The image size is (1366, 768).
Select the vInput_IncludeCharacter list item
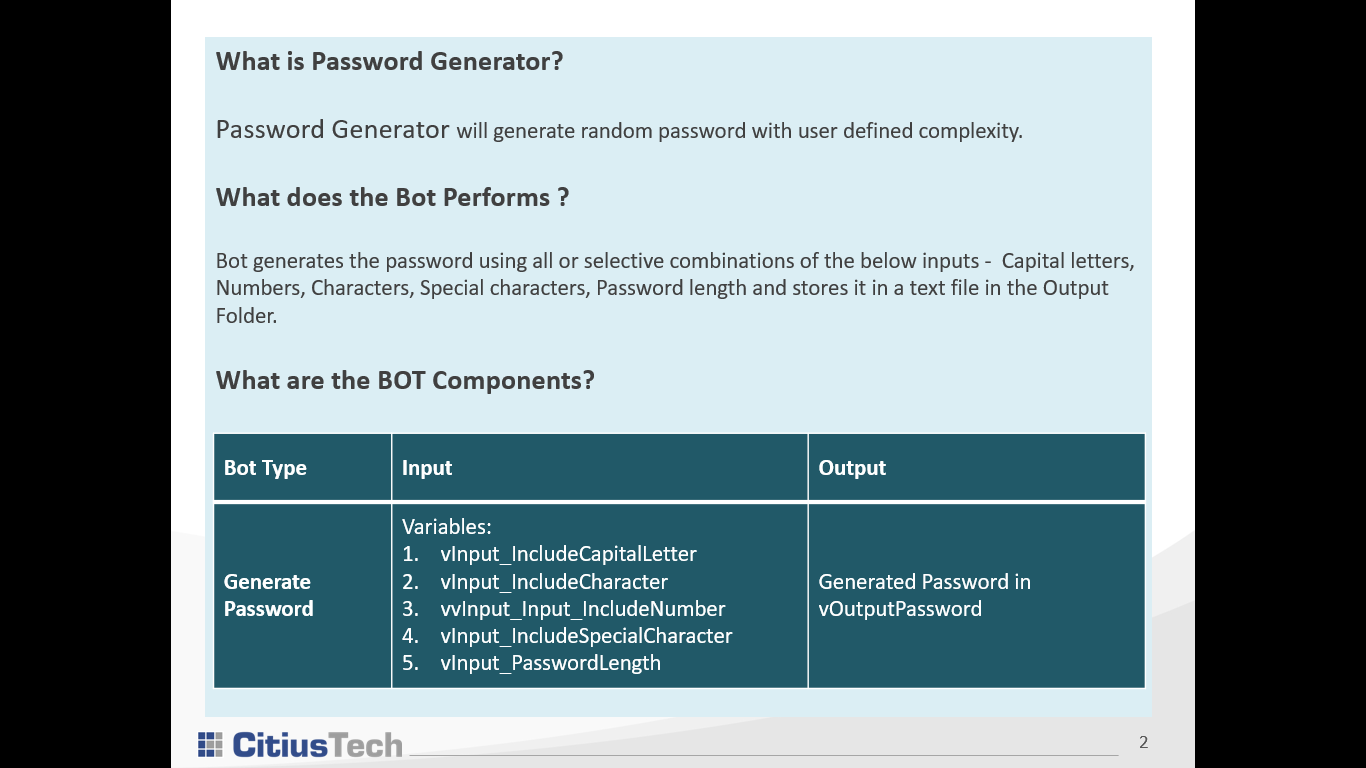pos(554,582)
